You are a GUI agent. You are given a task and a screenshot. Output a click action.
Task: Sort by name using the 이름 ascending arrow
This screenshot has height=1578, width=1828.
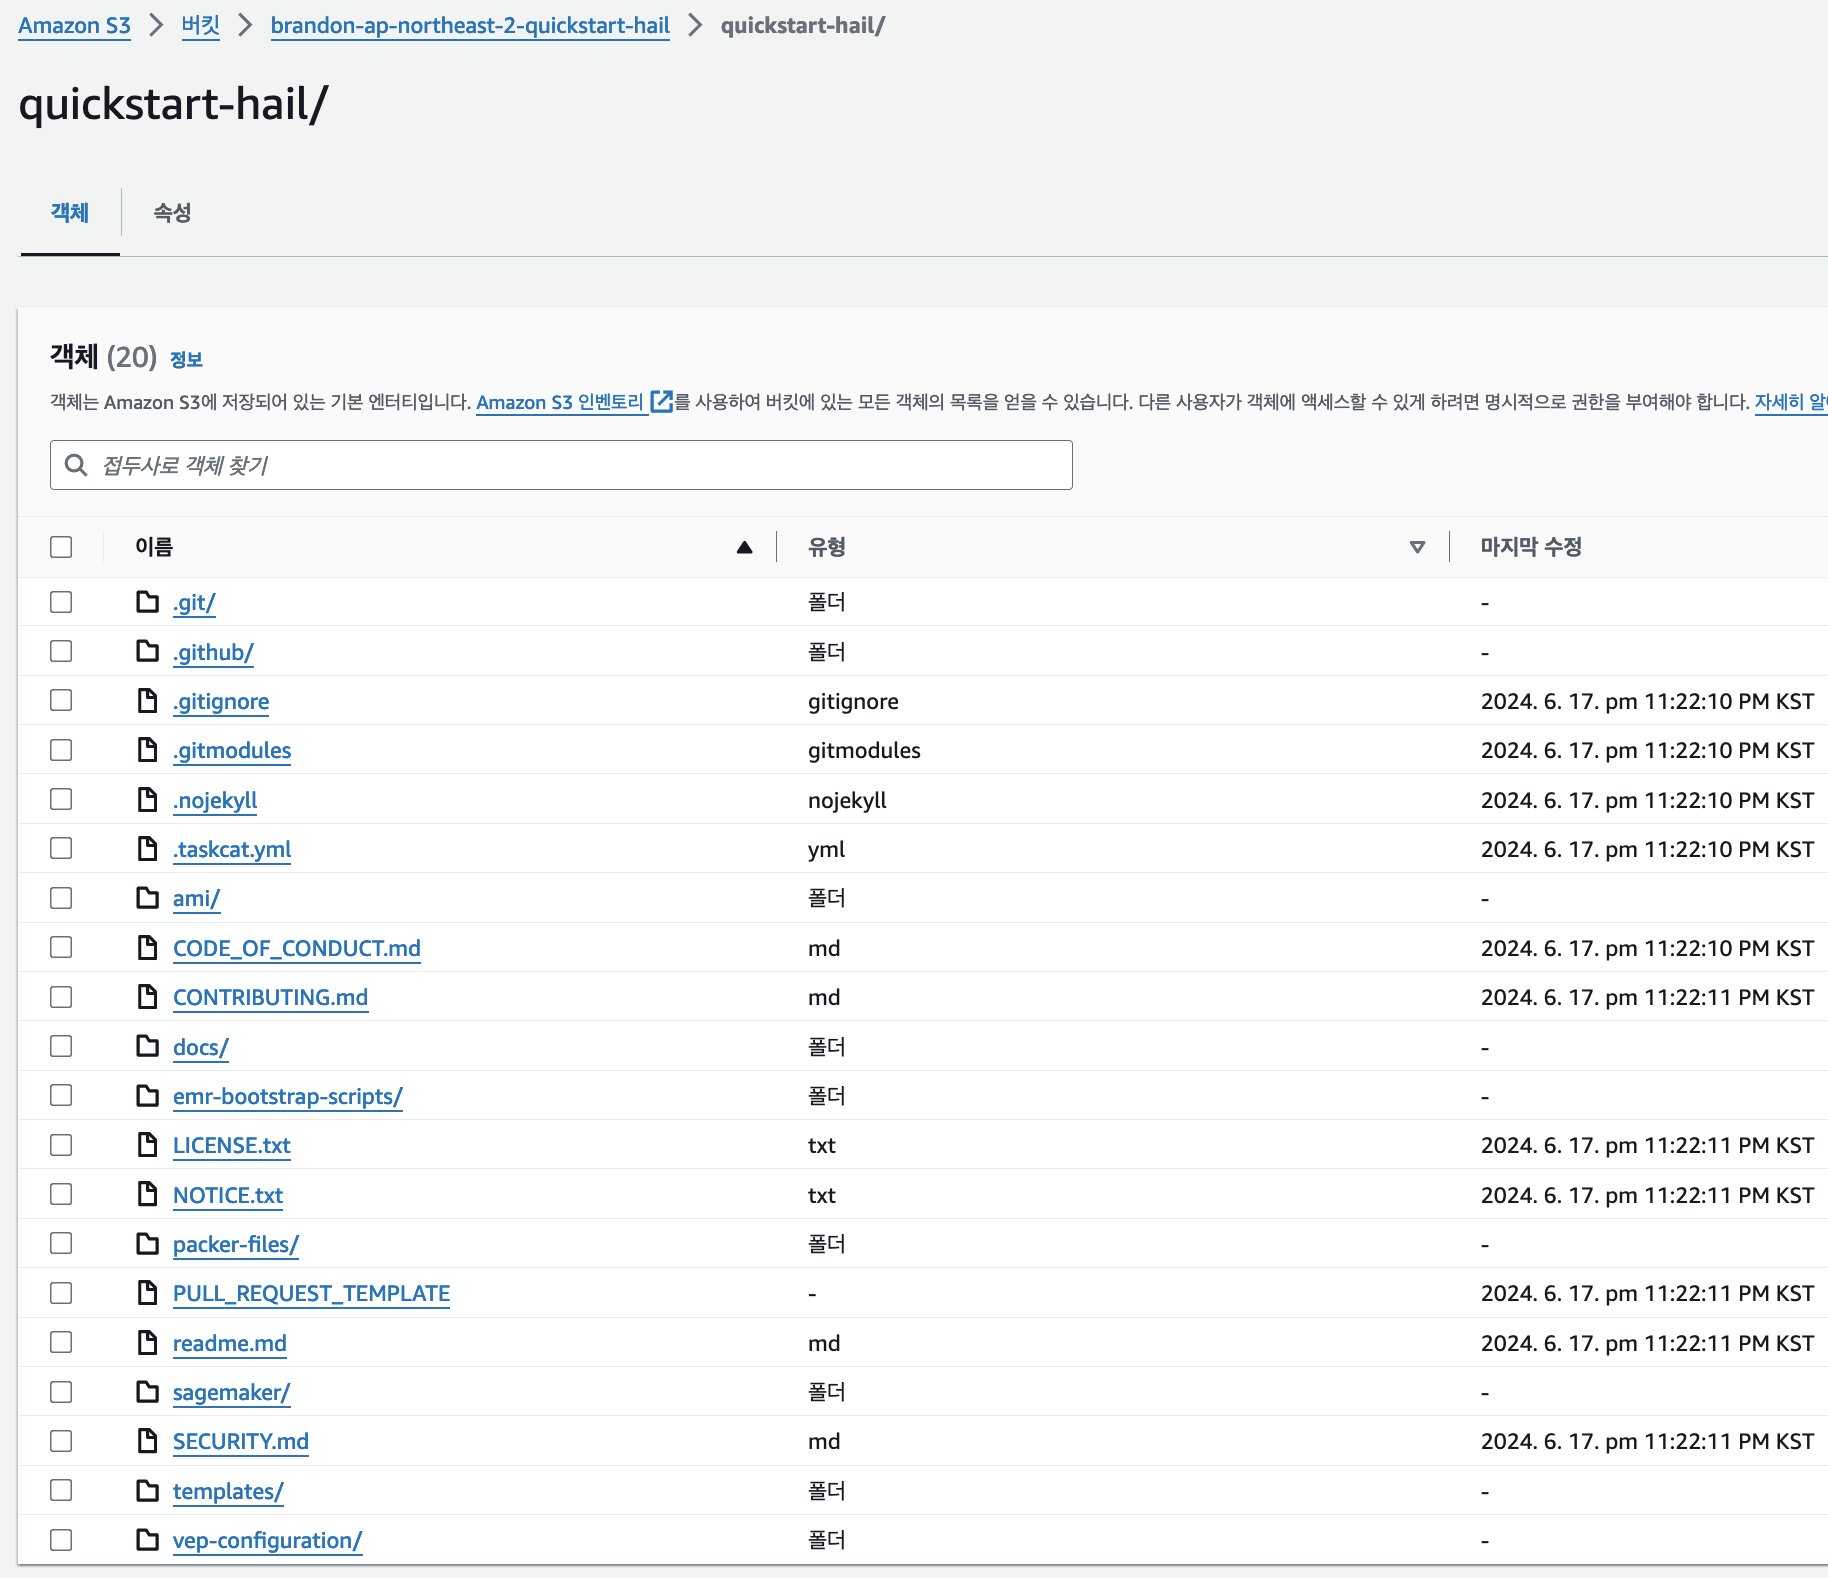coord(744,547)
